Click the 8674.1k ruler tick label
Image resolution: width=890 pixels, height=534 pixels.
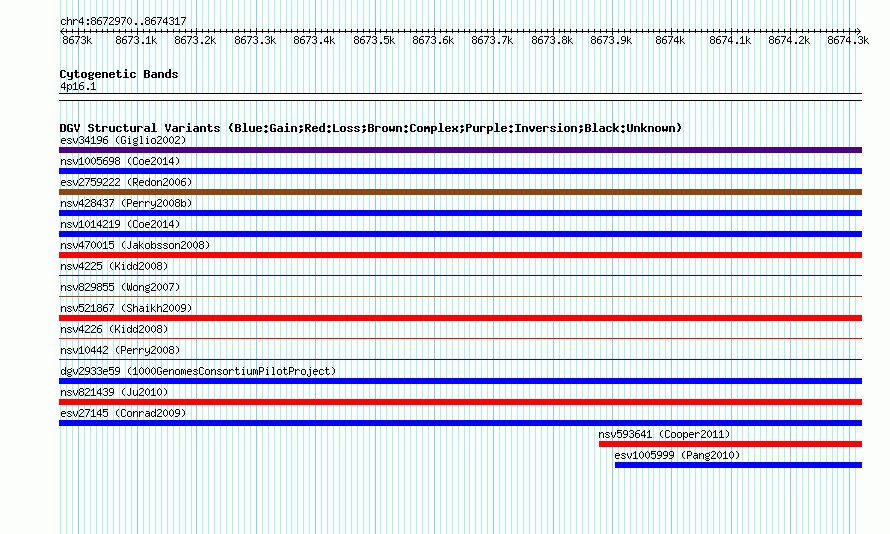[x=730, y=40]
